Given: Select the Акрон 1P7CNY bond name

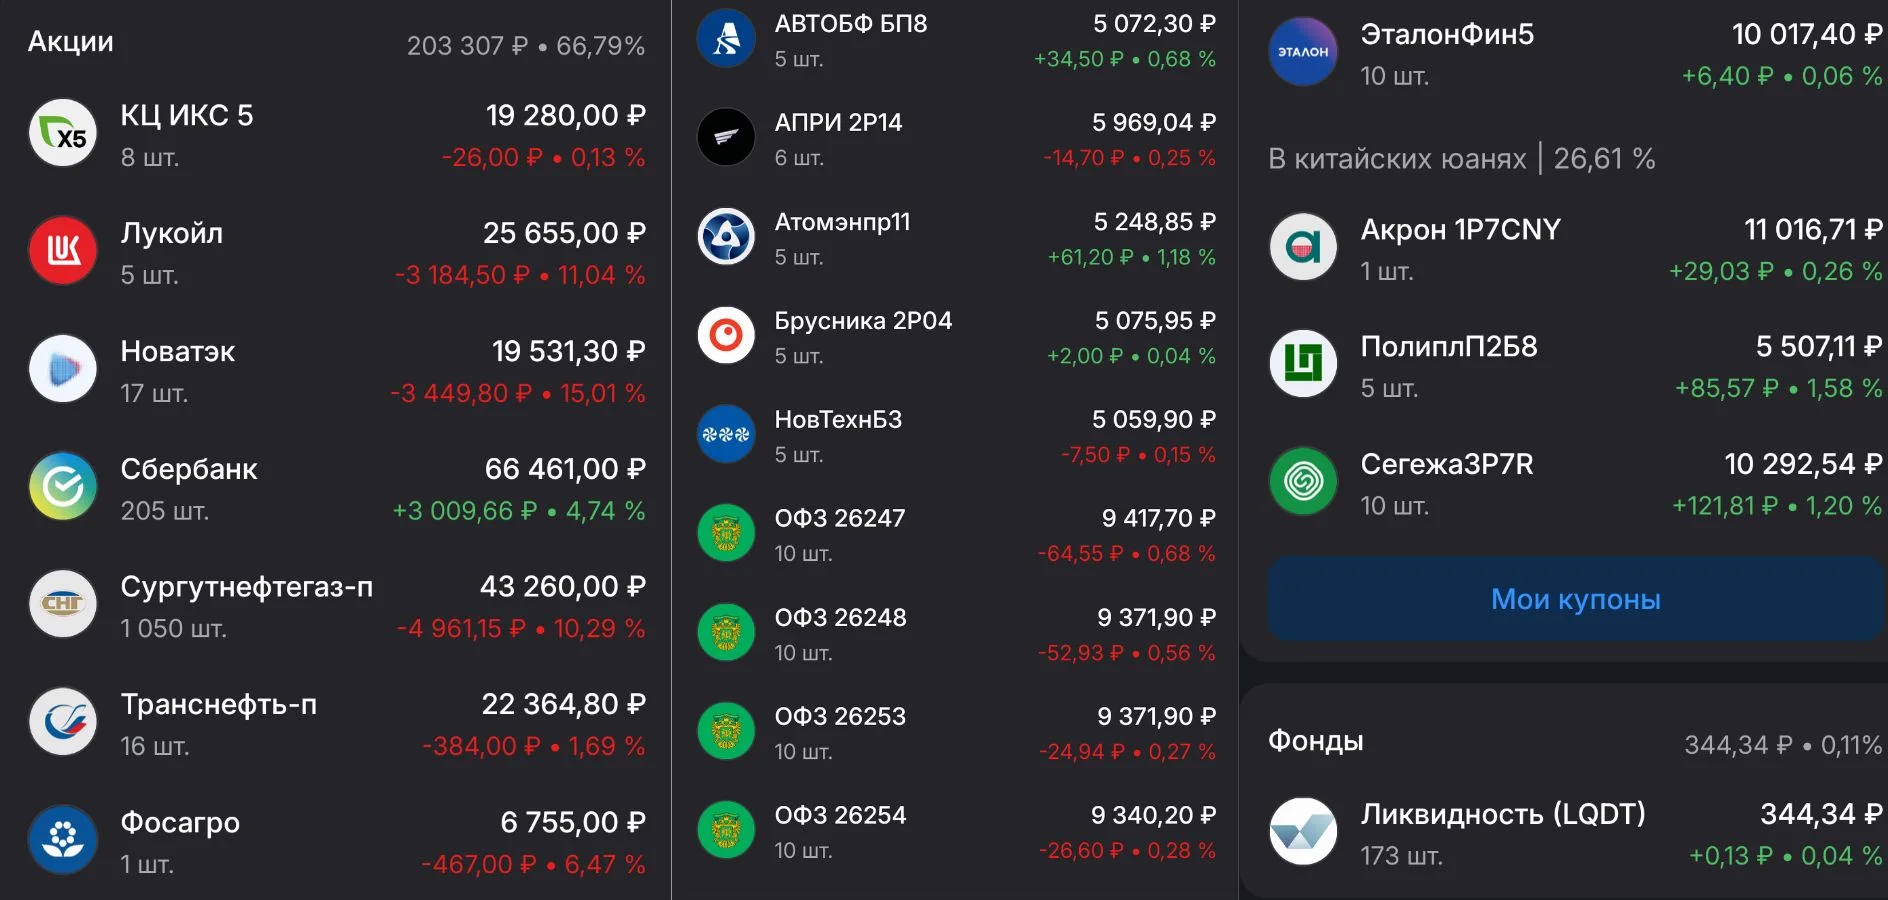Looking at the screenshot, I should point(1460,229).
